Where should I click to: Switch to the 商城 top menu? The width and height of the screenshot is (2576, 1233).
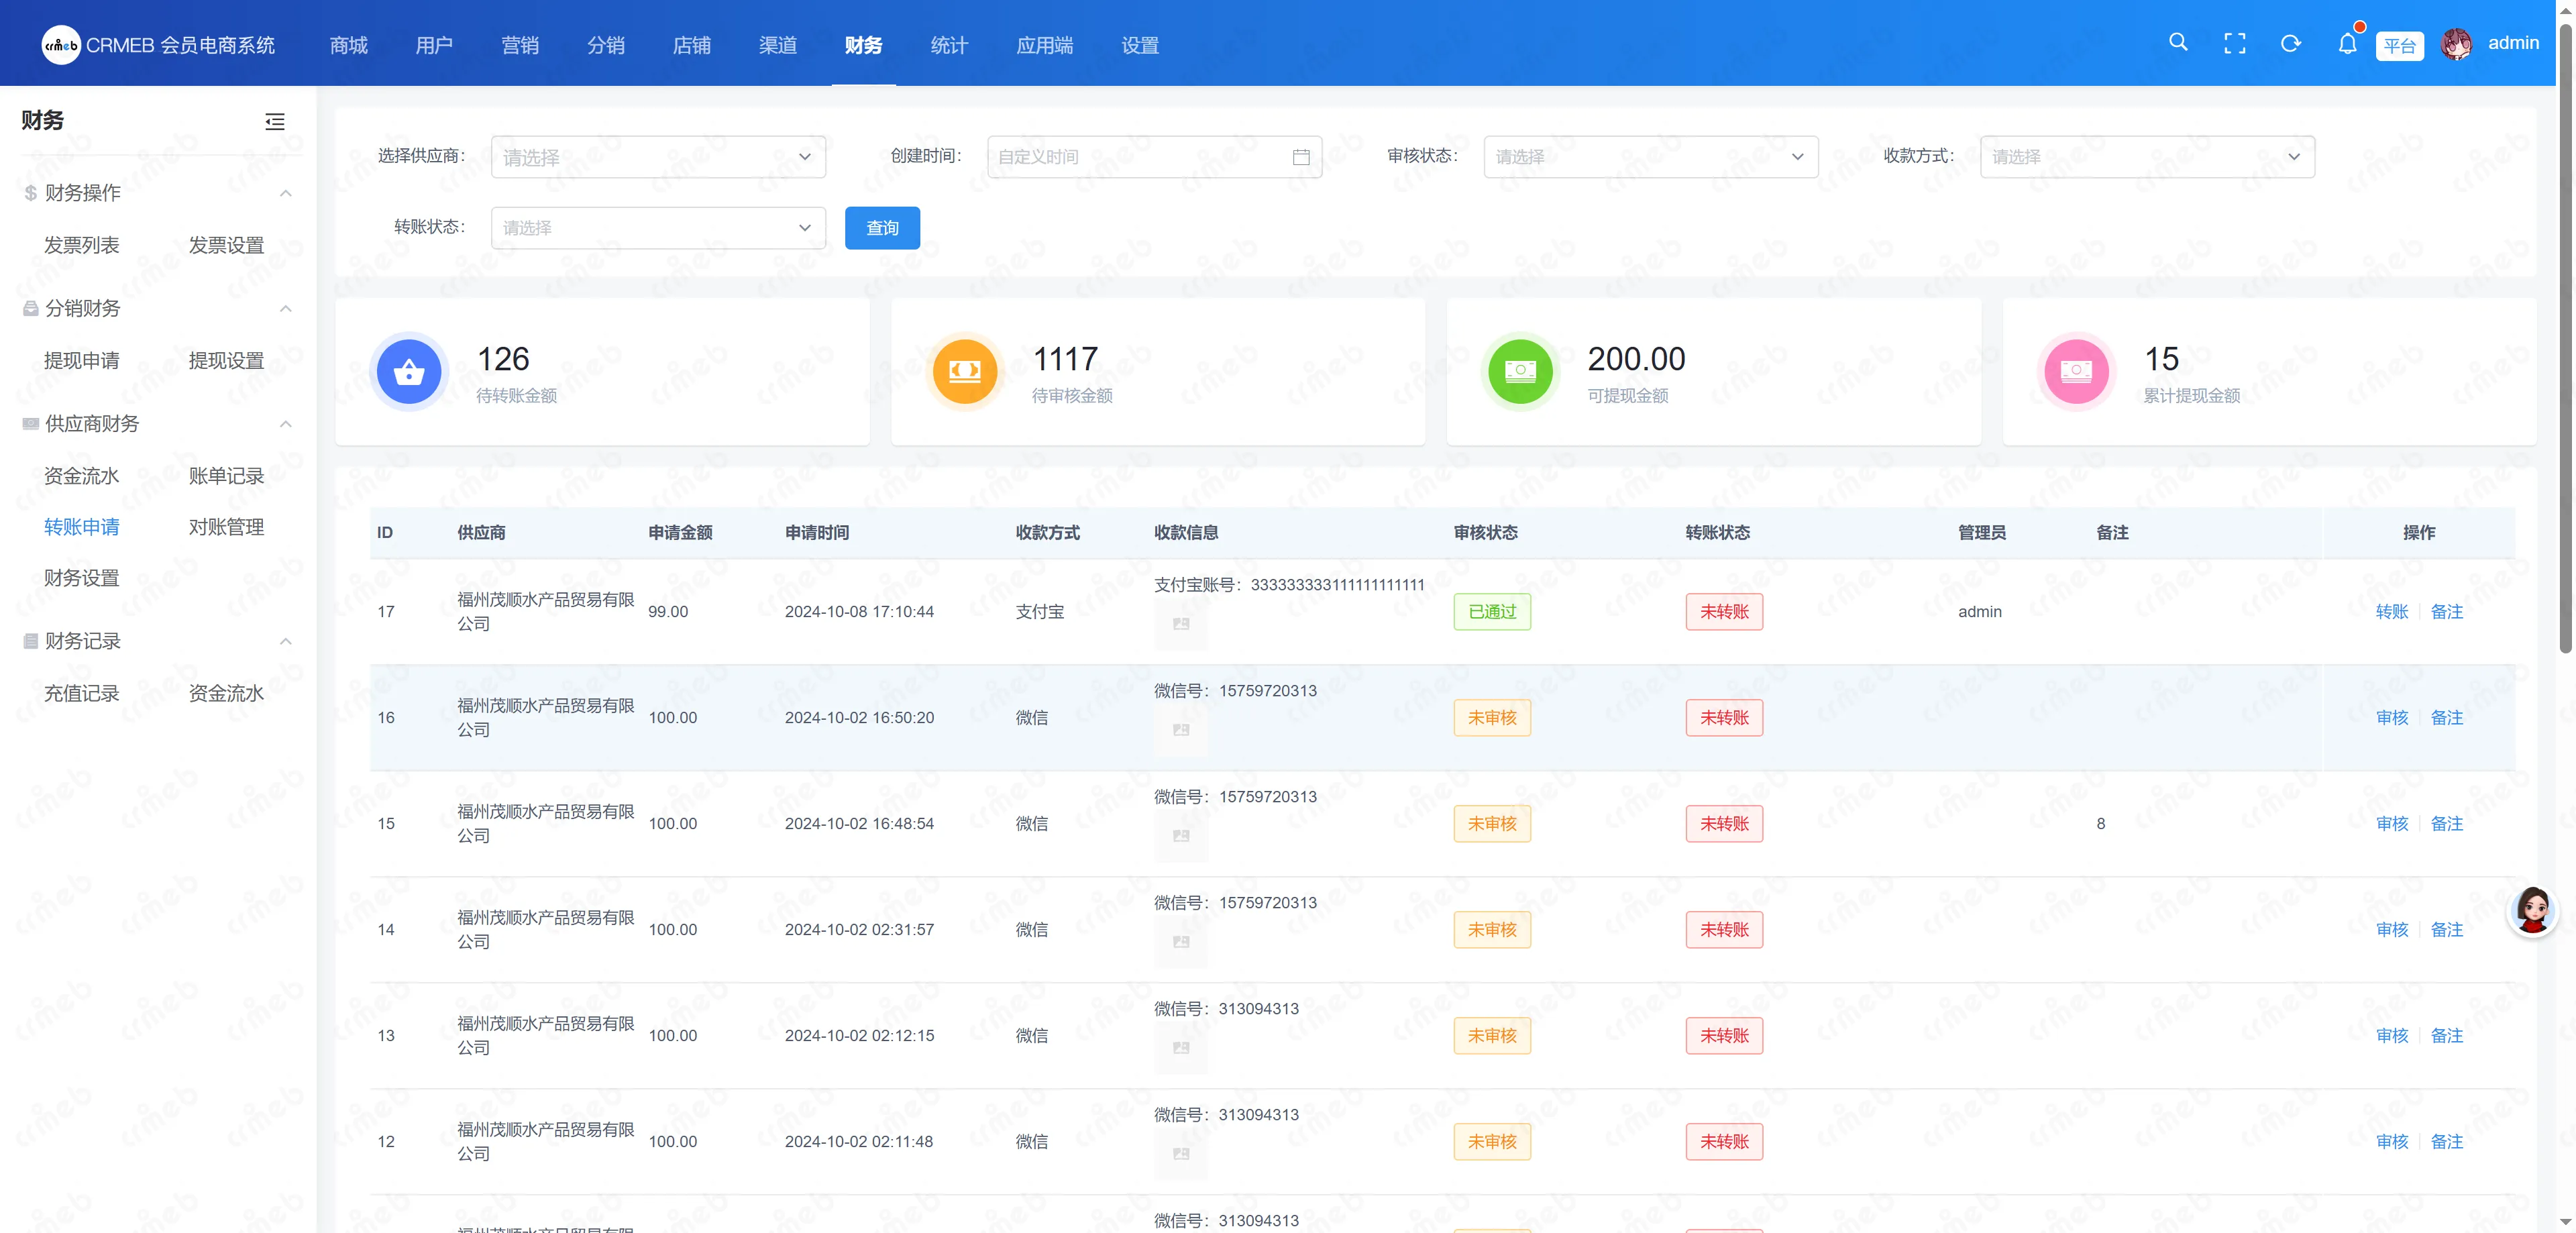(349, 45)
